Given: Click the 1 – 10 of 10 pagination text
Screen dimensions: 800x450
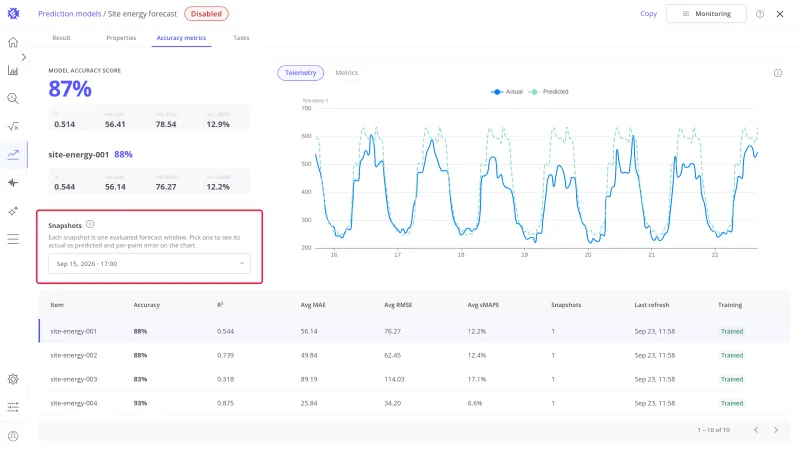Looking at the screenshot, I should 713,430.
